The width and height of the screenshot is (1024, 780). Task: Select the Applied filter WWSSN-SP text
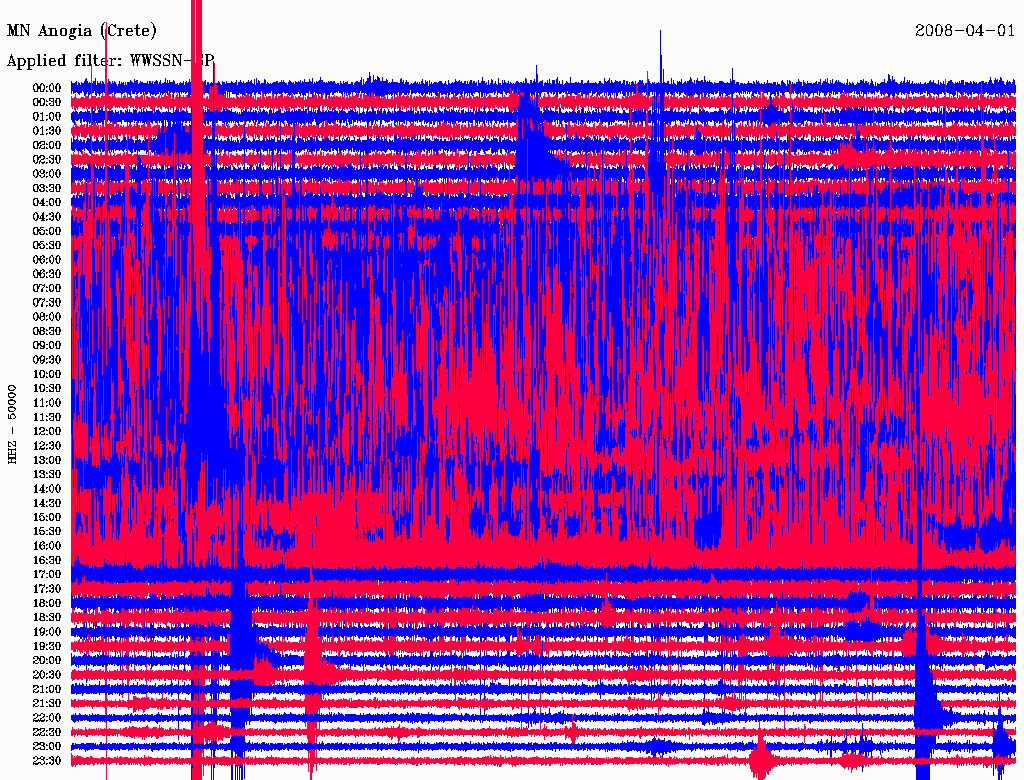click(110, 61)
